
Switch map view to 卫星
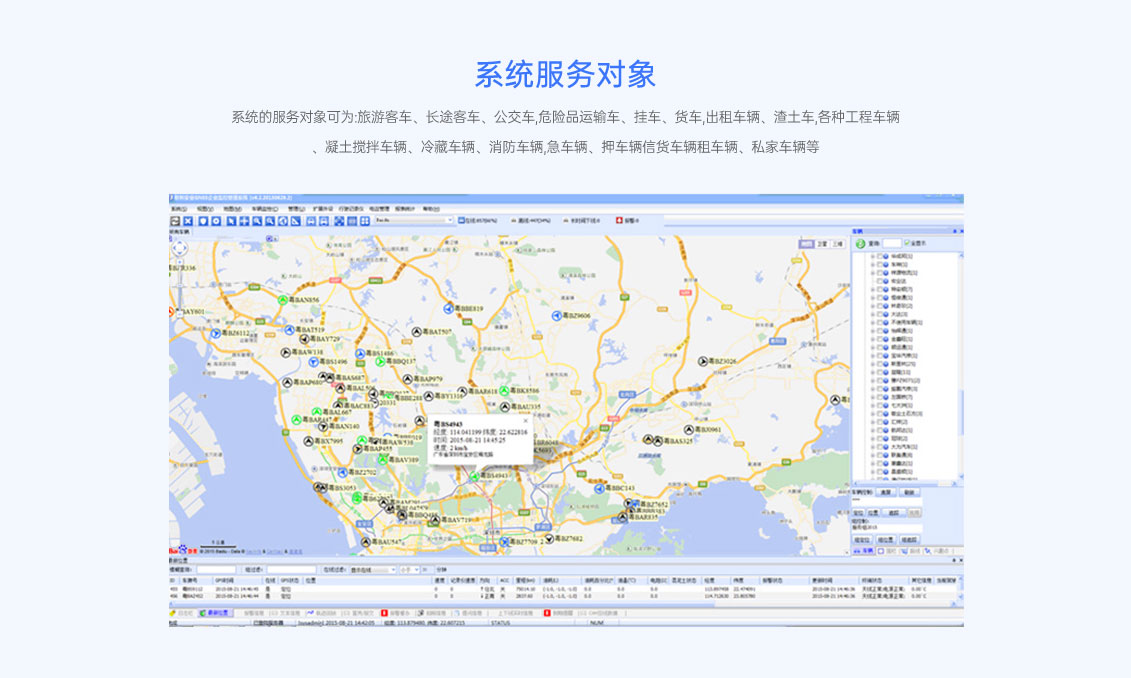tap(822, 244)
